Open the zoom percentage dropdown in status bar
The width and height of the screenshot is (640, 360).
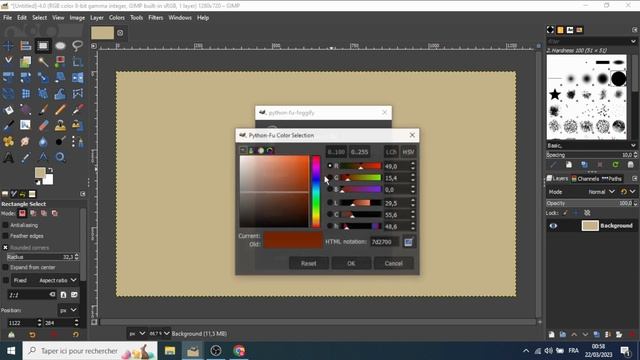(159, 333)
